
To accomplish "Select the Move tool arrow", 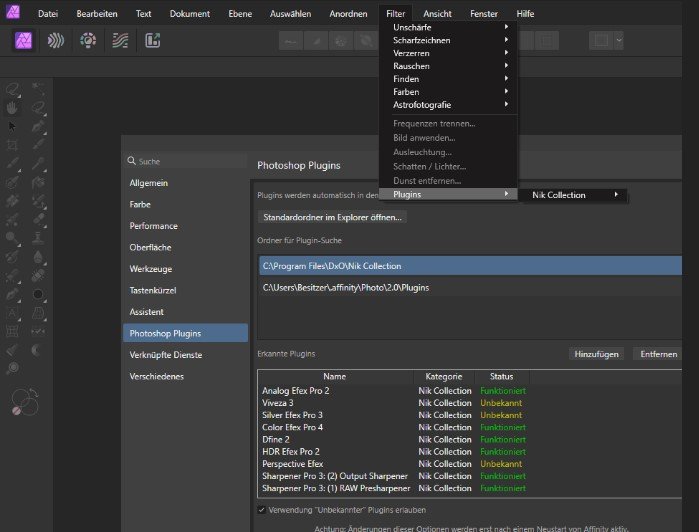I will point(12,126).
